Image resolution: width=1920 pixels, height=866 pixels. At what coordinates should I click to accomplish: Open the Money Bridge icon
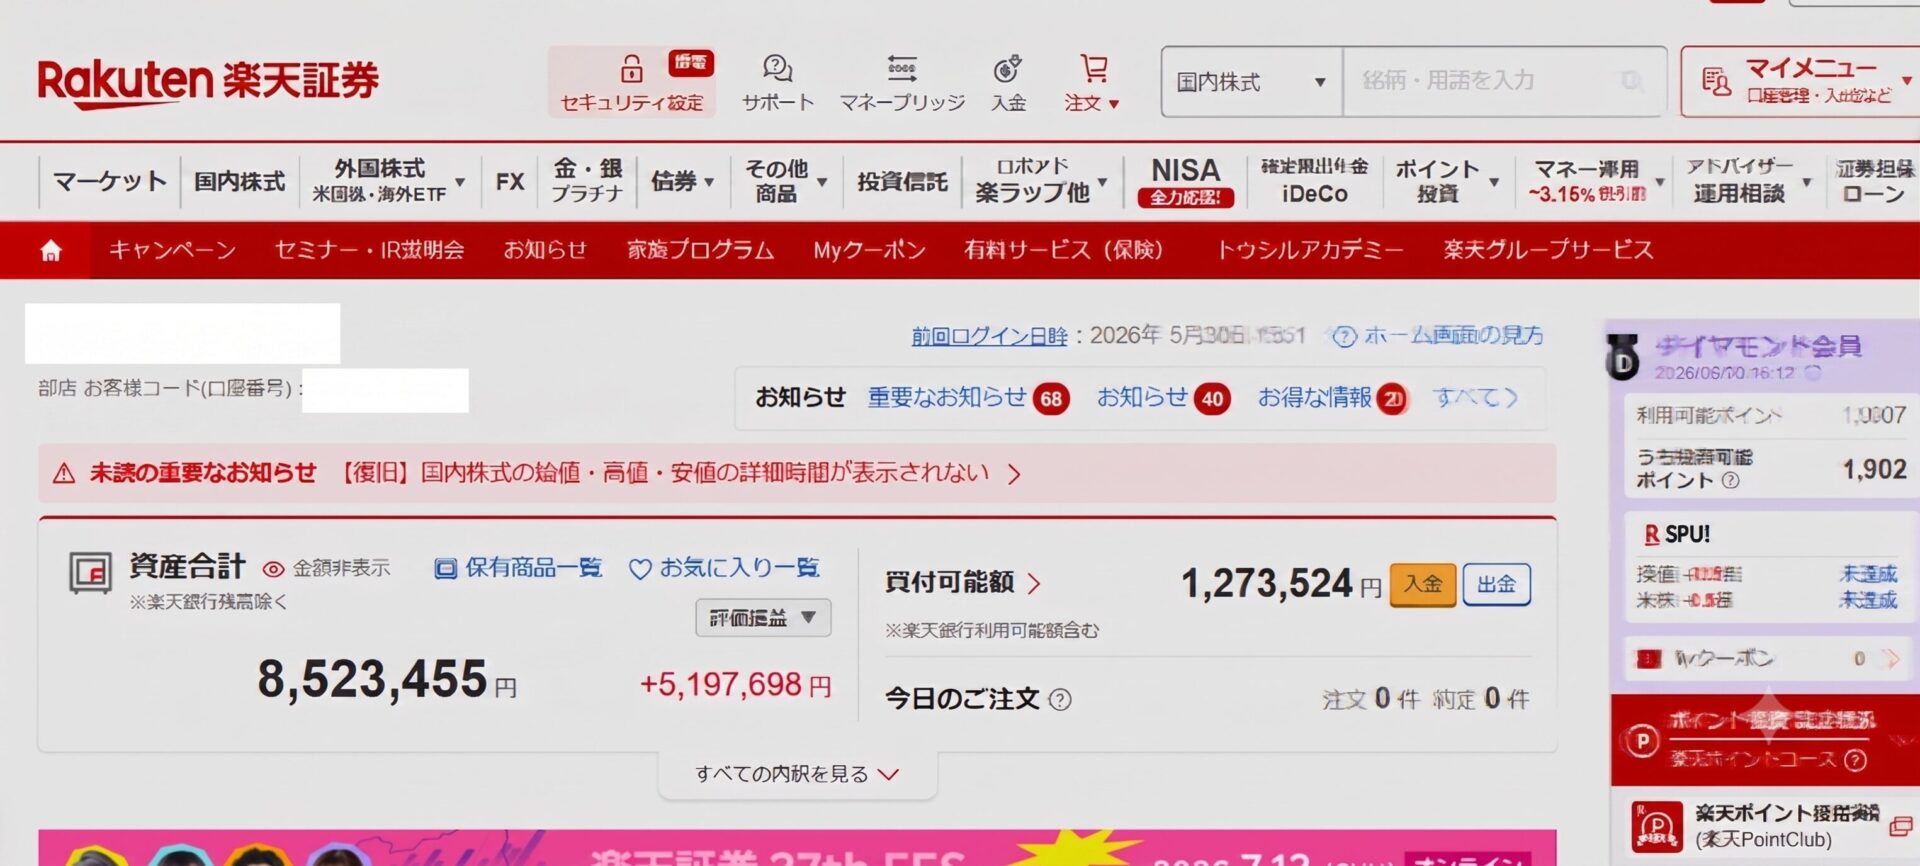902,69
